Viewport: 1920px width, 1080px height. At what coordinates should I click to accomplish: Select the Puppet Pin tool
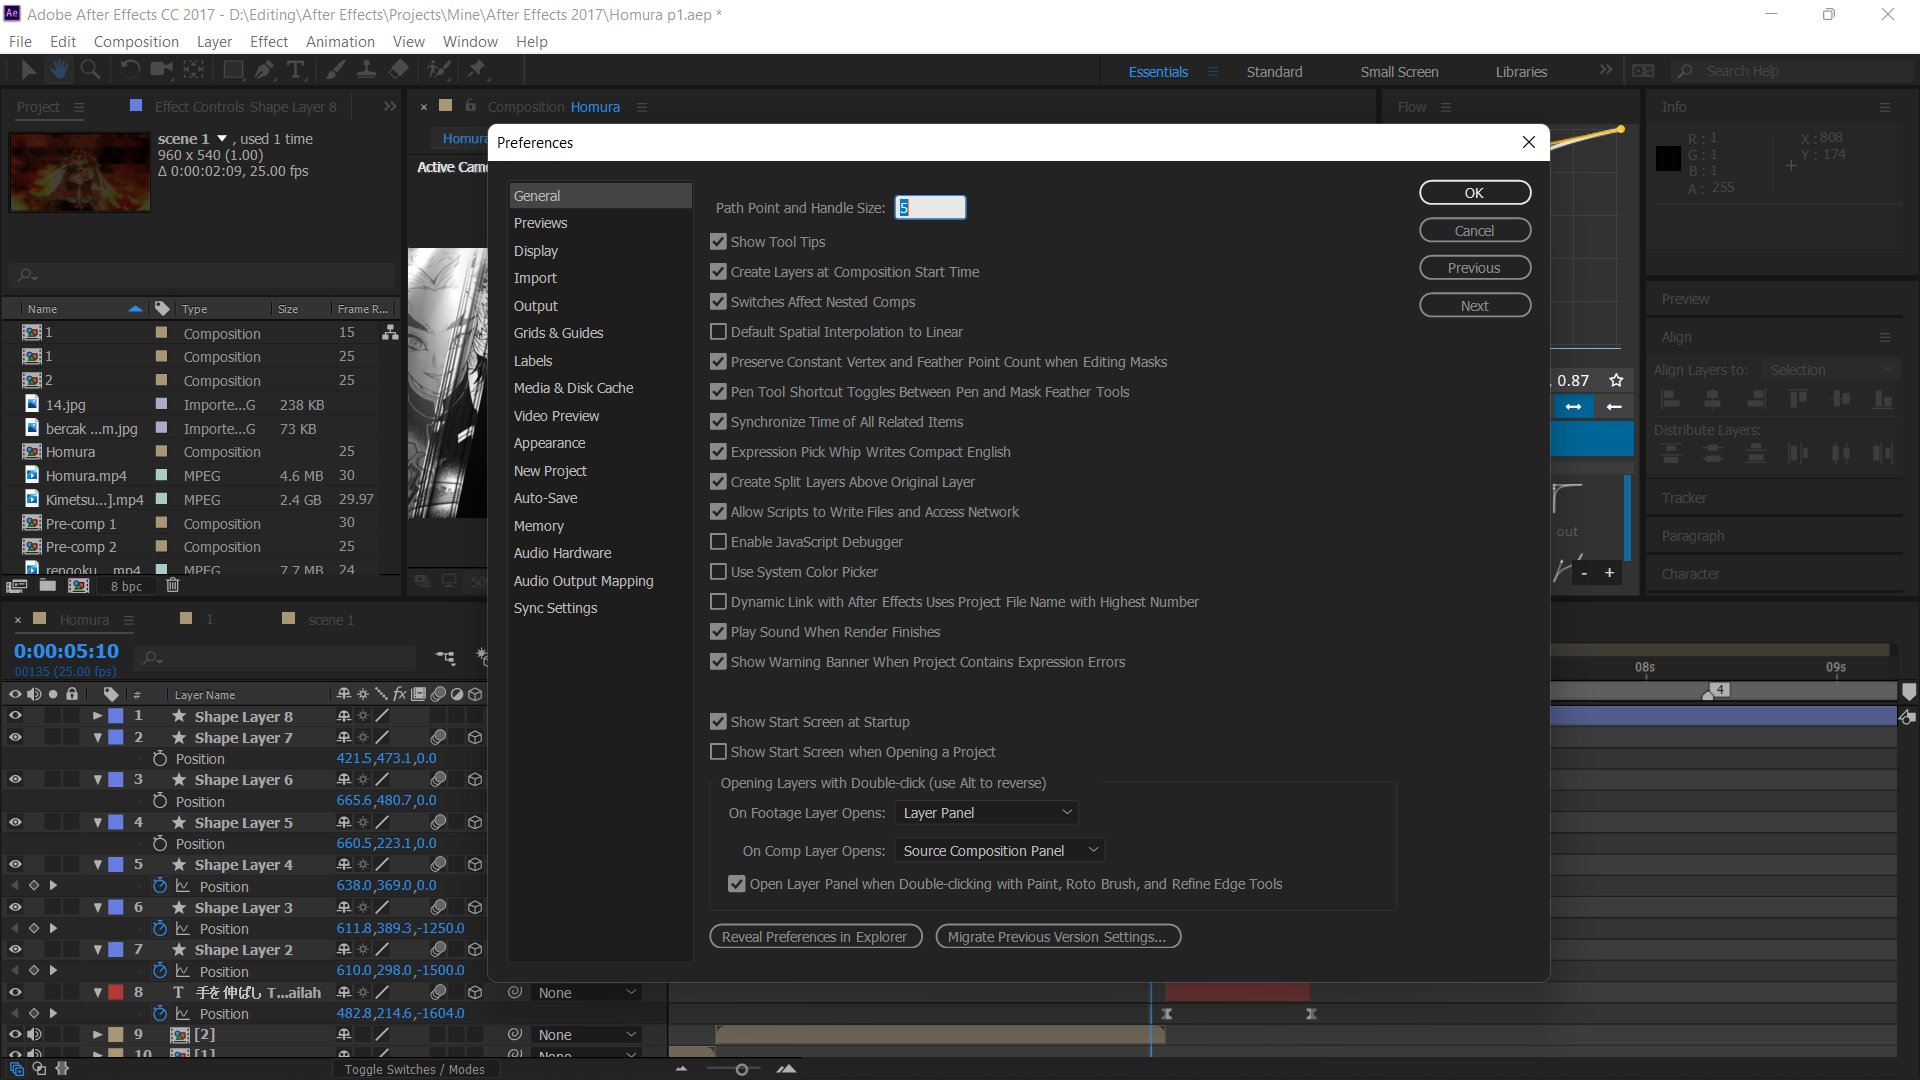[478, 70]
